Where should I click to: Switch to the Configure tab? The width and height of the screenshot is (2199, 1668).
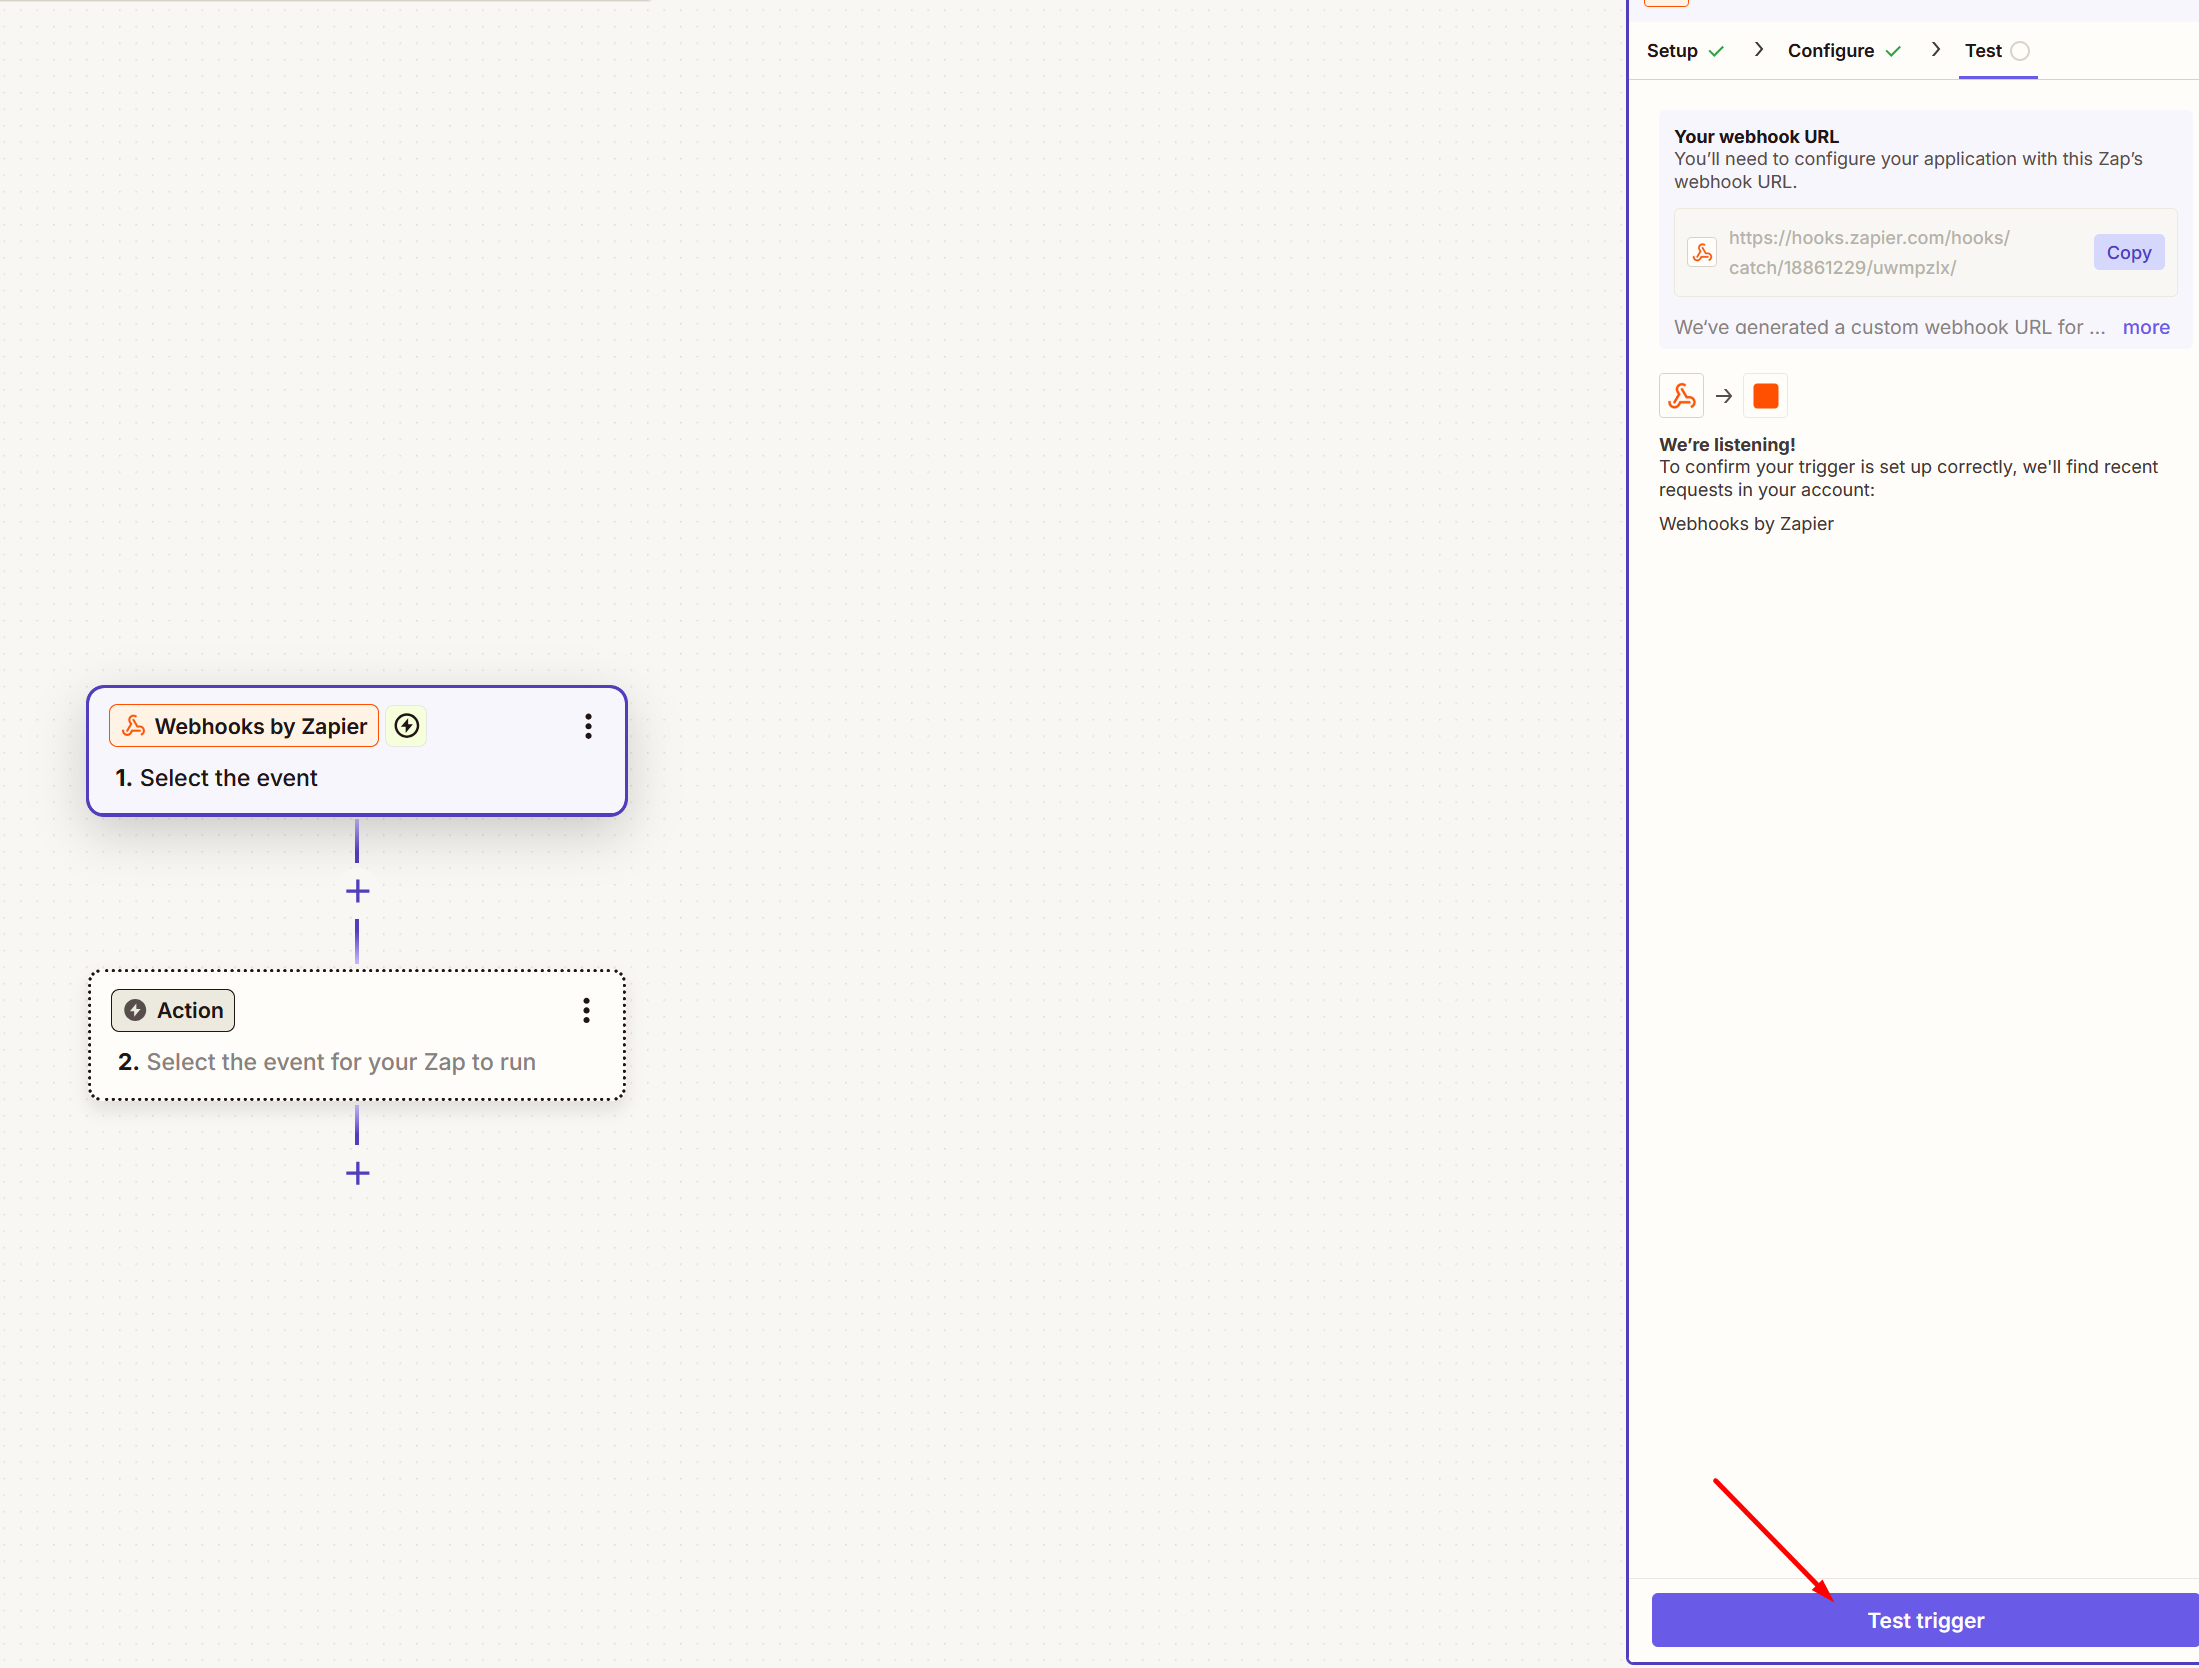coord(1830,51)
